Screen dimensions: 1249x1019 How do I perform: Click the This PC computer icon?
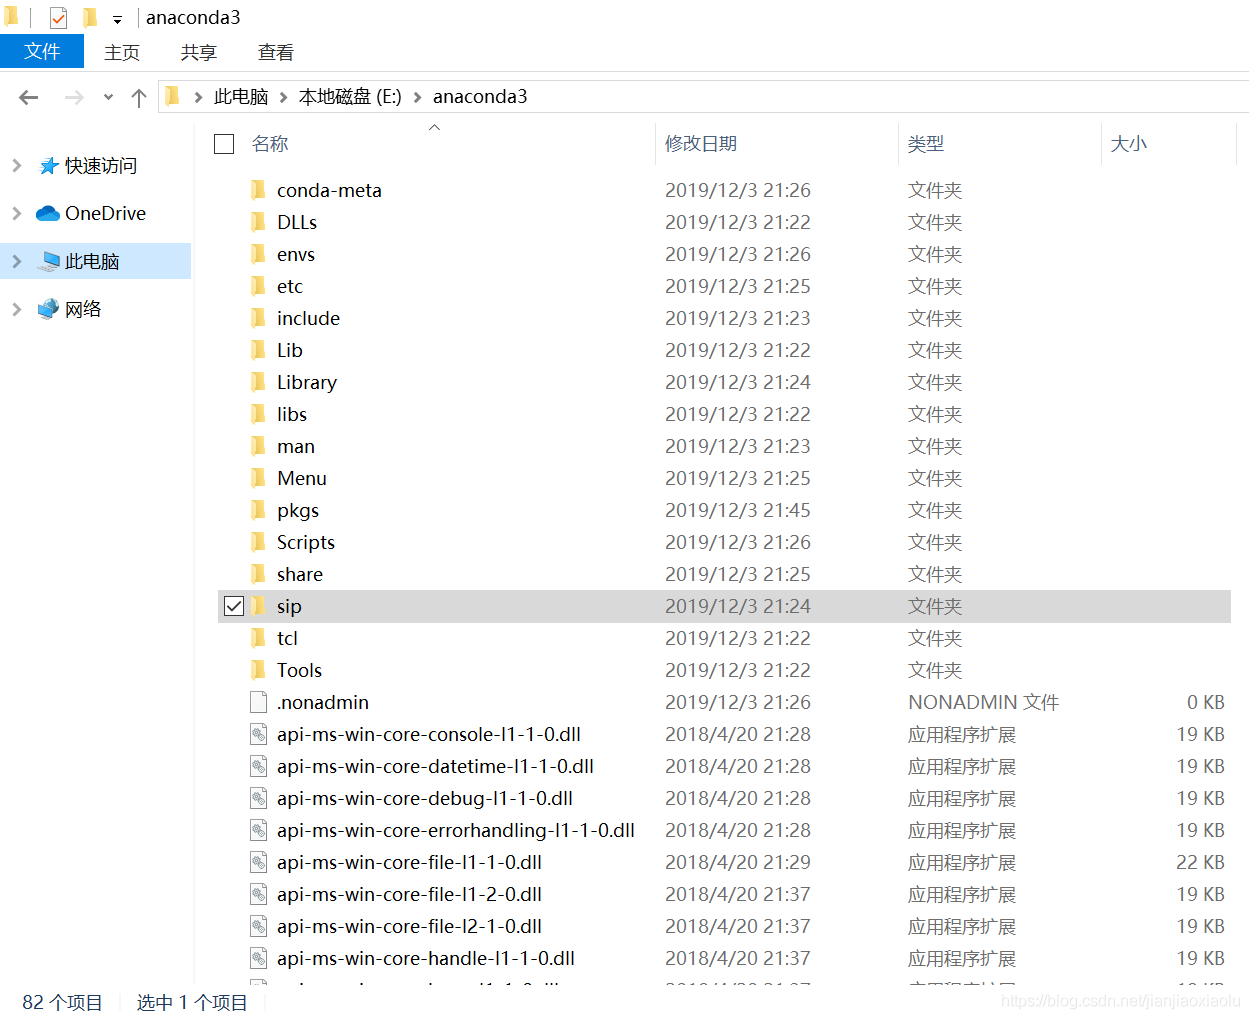pyautogui.click(x=49, y=262)
